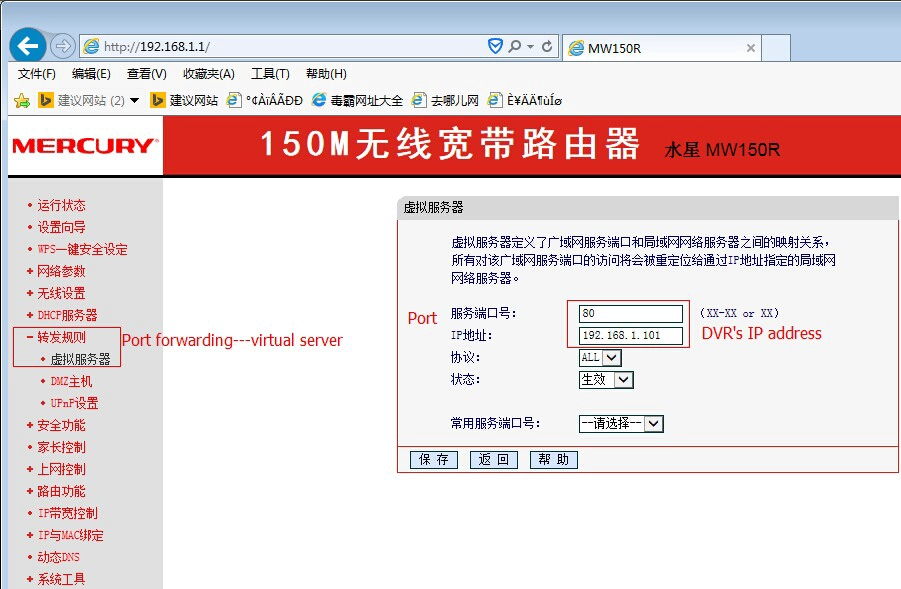Open the 建议网站 (2) favorites dropdown

89,101
